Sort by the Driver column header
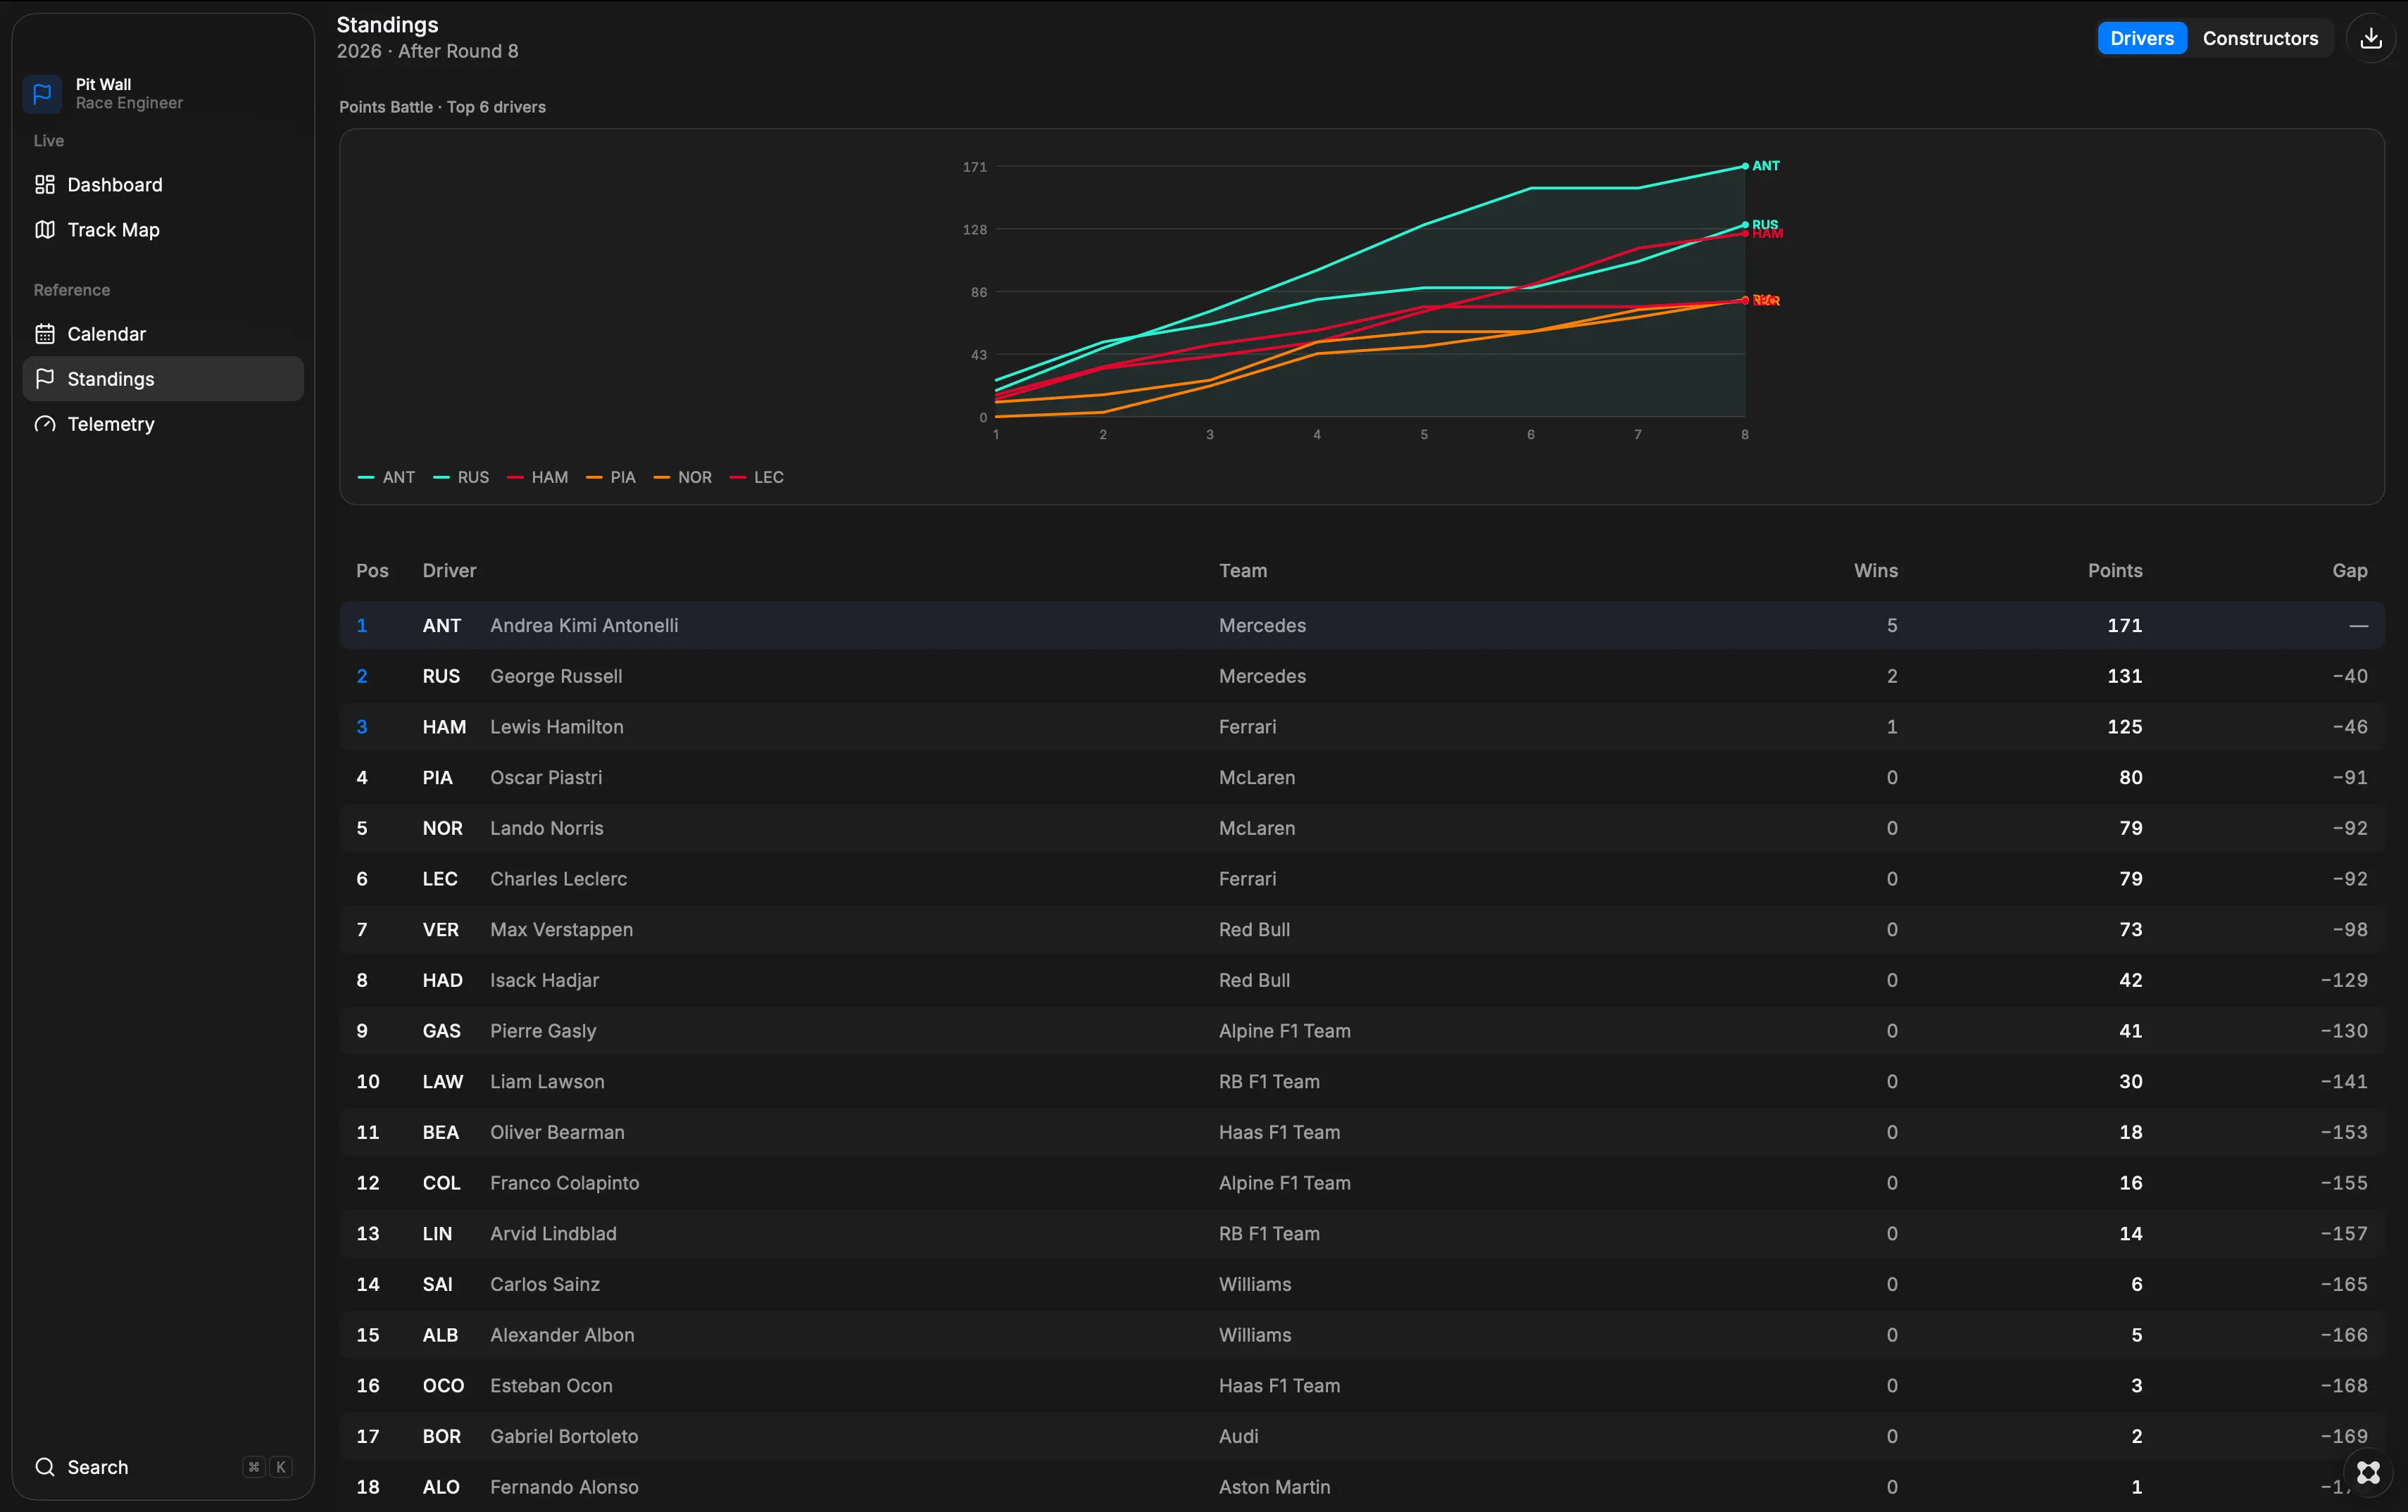Screen dimensions: 2408x1512 point(449,570)
